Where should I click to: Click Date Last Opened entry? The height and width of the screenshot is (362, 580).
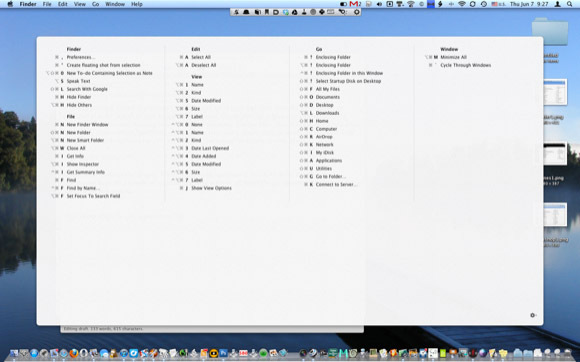[x=210, y=148]
